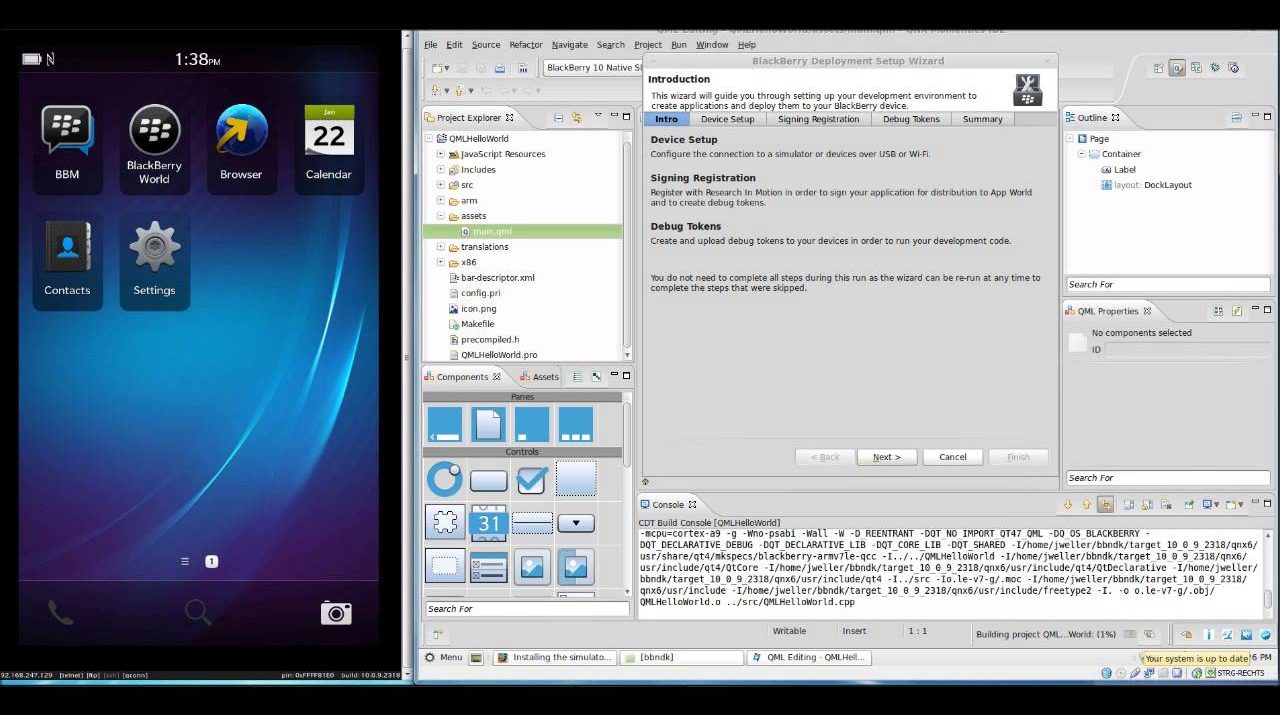Collapse the QMLHelloWorld project node

(429, 139)
